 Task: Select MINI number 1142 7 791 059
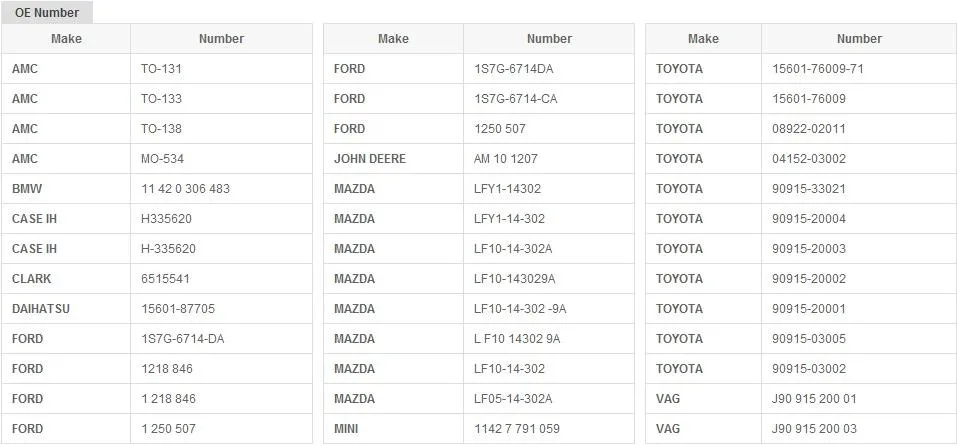coord(549,428)
